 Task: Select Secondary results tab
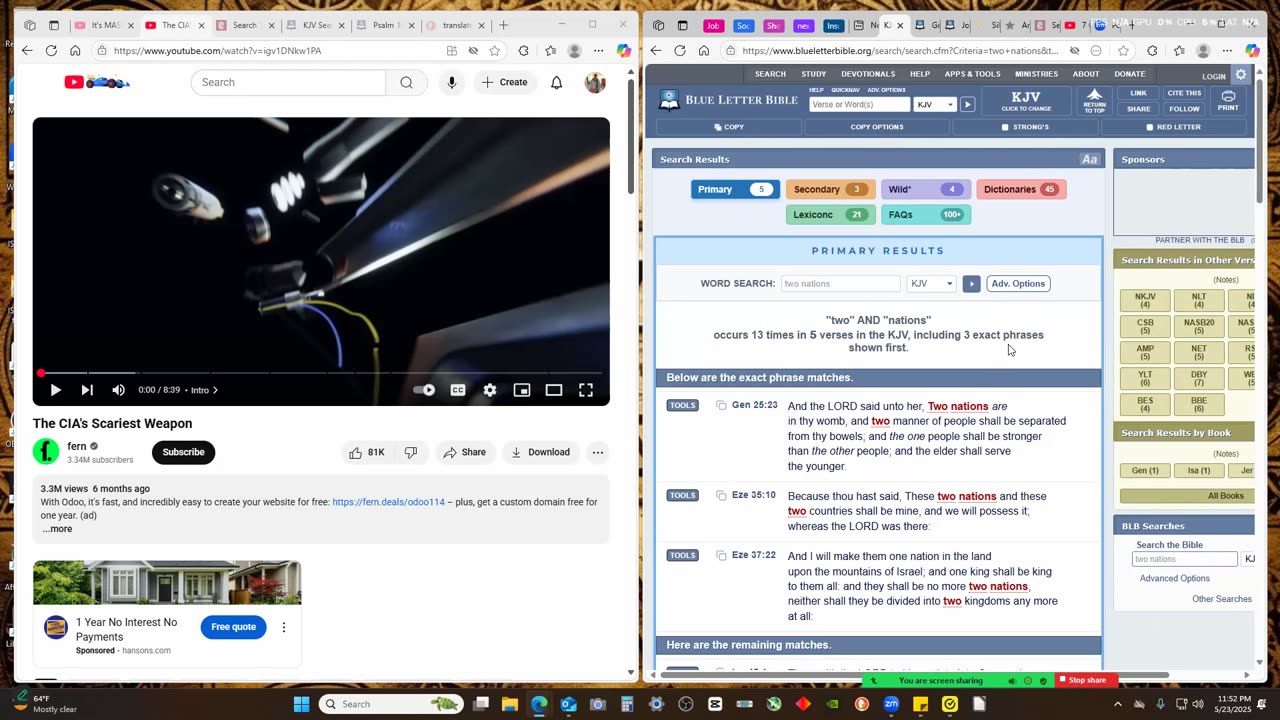(x=830, y=189)
